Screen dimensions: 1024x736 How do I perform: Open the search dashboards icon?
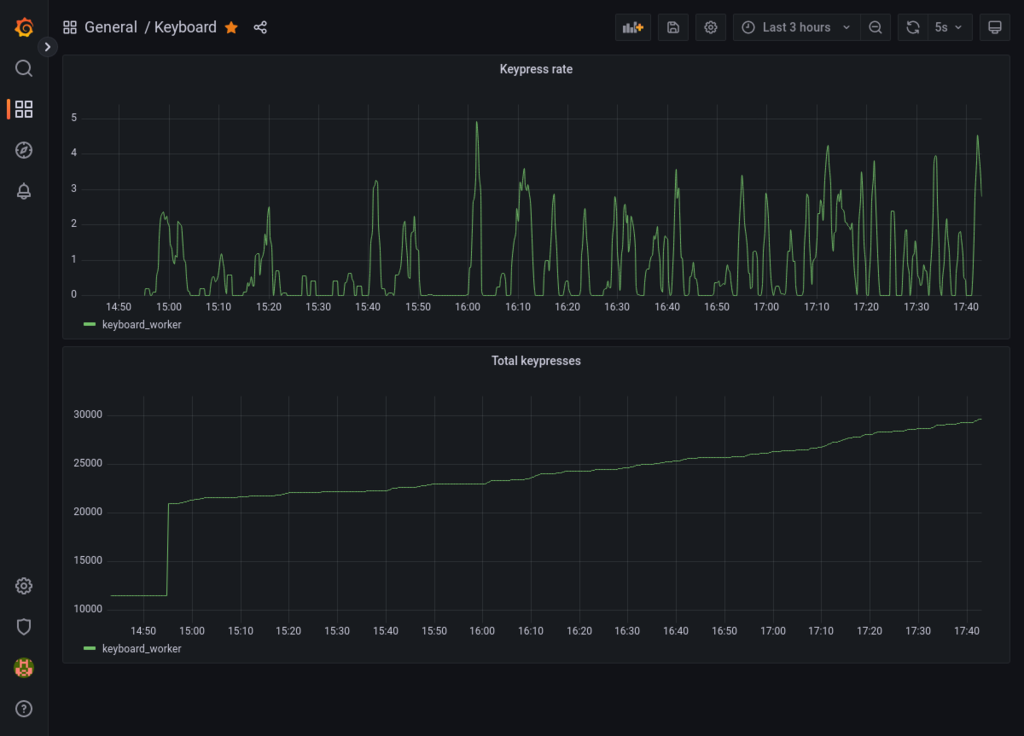(24, 69)
